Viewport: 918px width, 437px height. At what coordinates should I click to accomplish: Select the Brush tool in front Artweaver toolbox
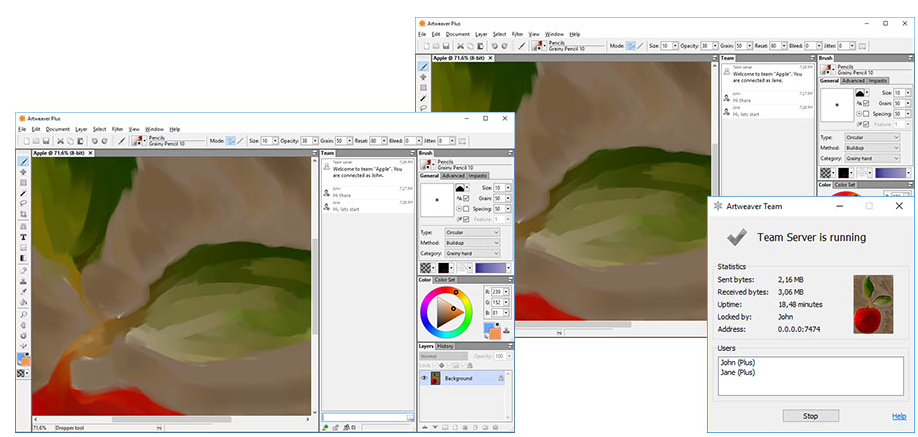pos(24,162)
